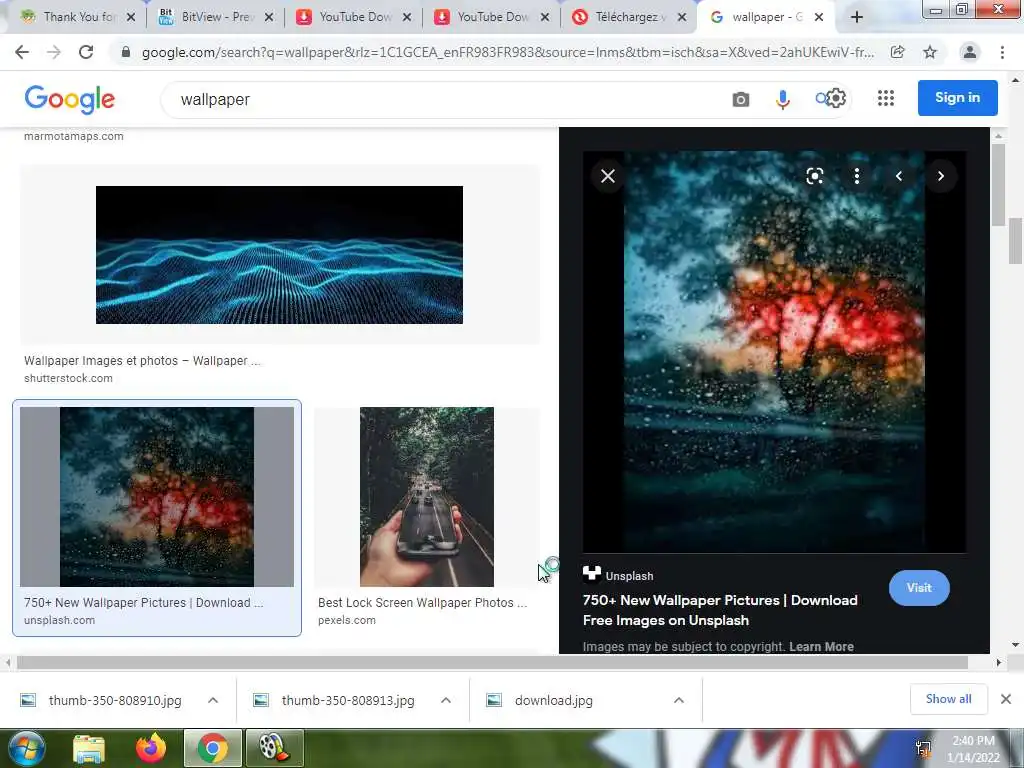Close the image preview panel
The height and width of the screenshot is (768, 1024).
tap(608, 176)
